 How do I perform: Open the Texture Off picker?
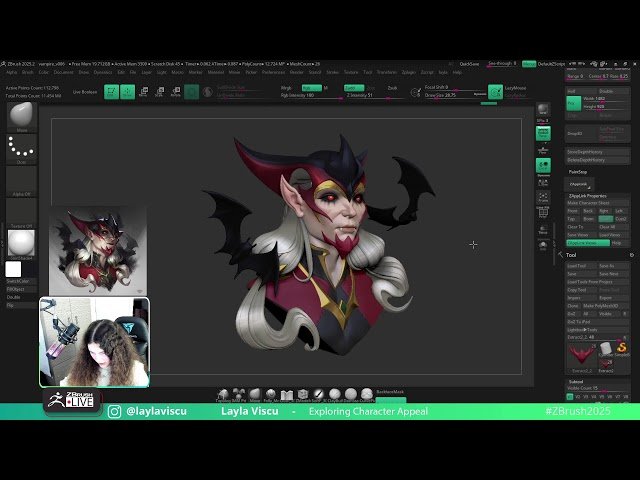pyautogui.click(x=22, y=213)
